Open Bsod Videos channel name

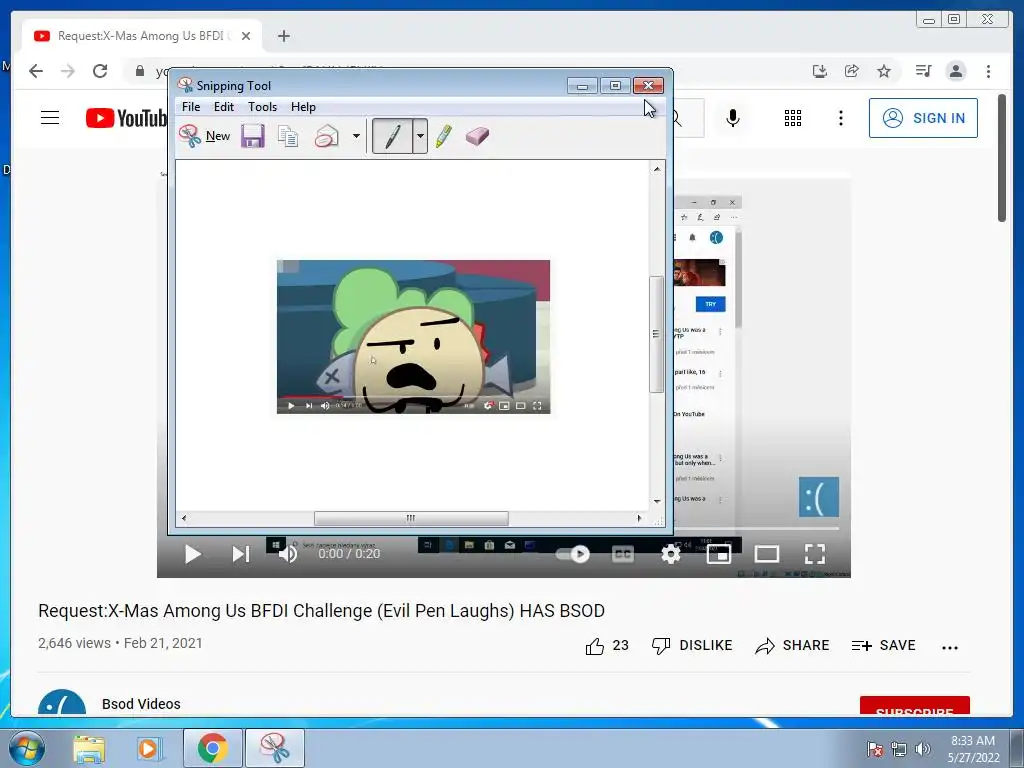coord(141,703)
